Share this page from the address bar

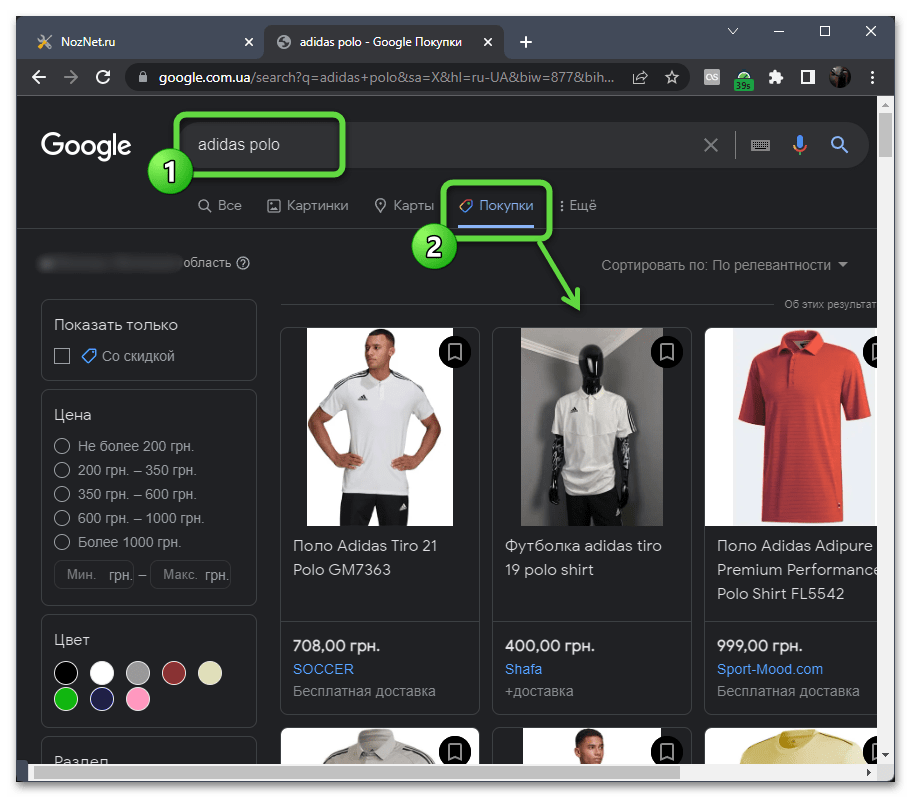[640, 77]
